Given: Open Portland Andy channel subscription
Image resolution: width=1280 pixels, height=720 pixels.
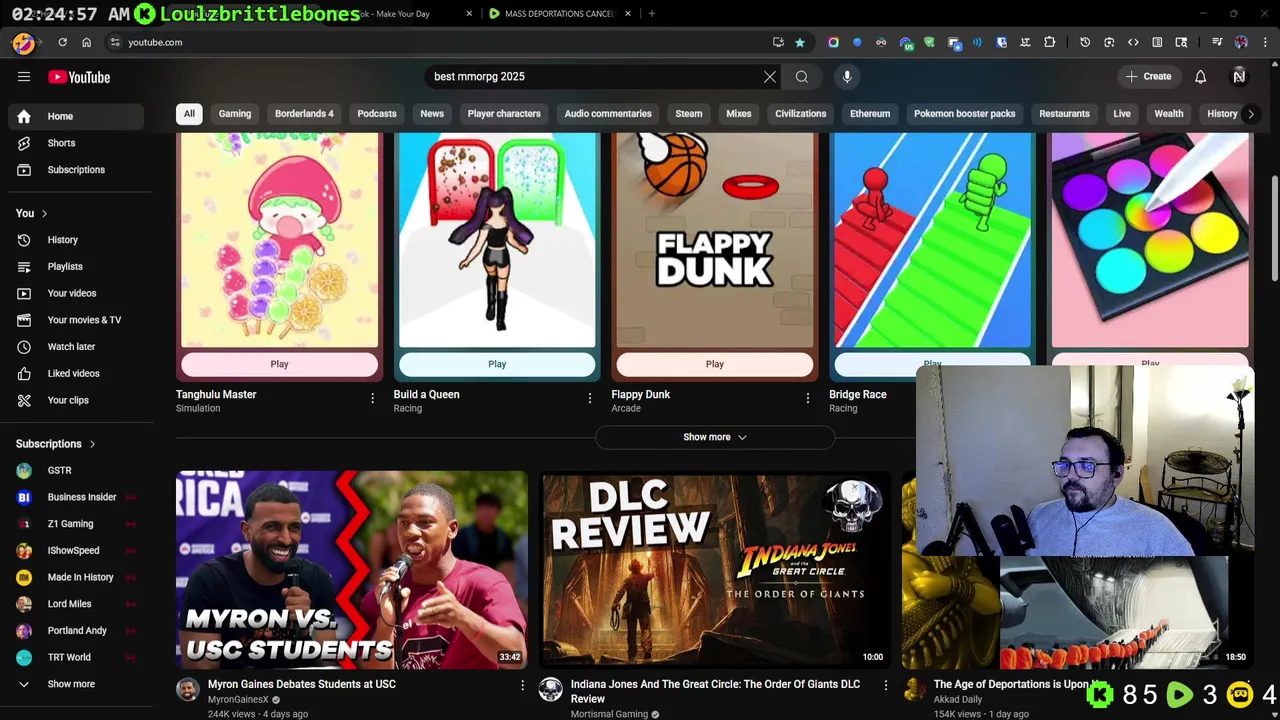Looking at the screenshot, I should pos(76,631).
